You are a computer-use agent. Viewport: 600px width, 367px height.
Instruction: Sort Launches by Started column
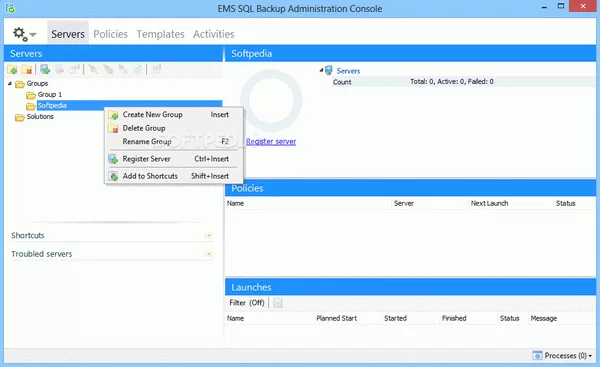click(x=411, y=318)
